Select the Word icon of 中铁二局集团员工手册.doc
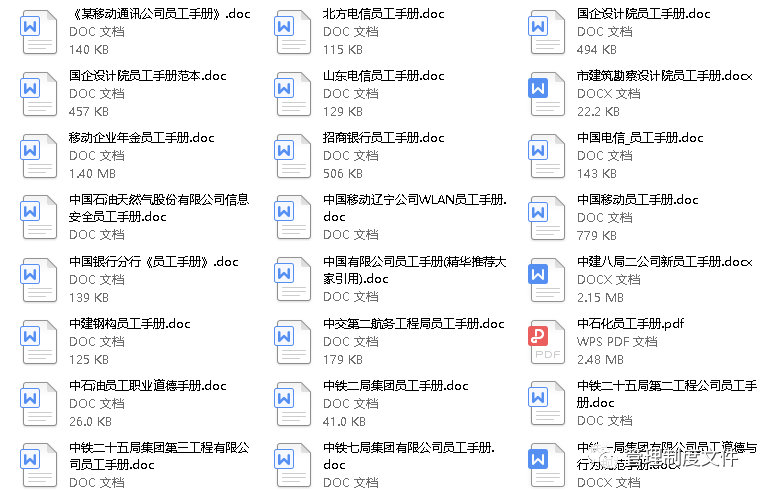 293,403
